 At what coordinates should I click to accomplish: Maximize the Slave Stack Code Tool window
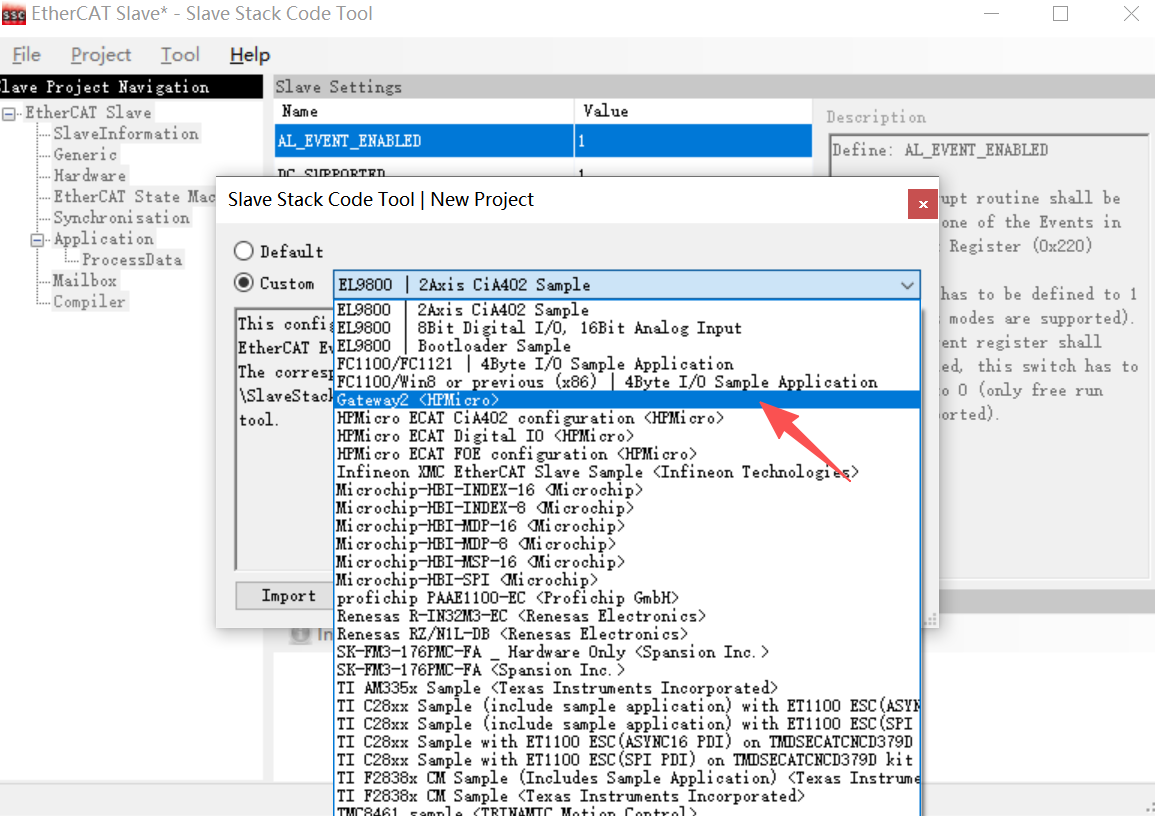click(1060, 14)
